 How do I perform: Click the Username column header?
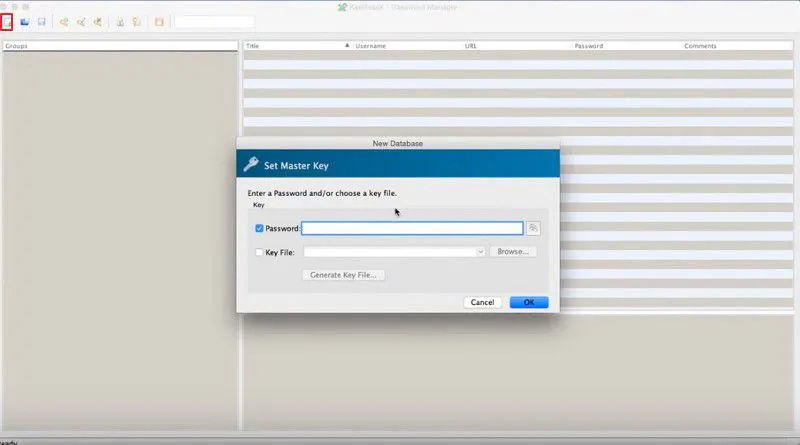[408, 46]
